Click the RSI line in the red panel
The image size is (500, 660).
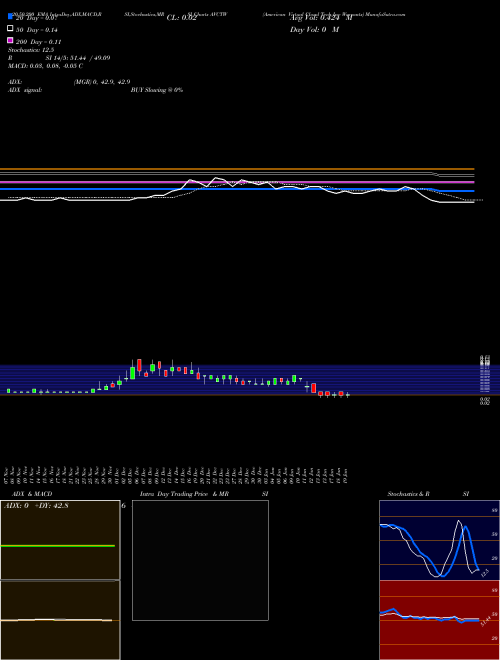point(429,617)
